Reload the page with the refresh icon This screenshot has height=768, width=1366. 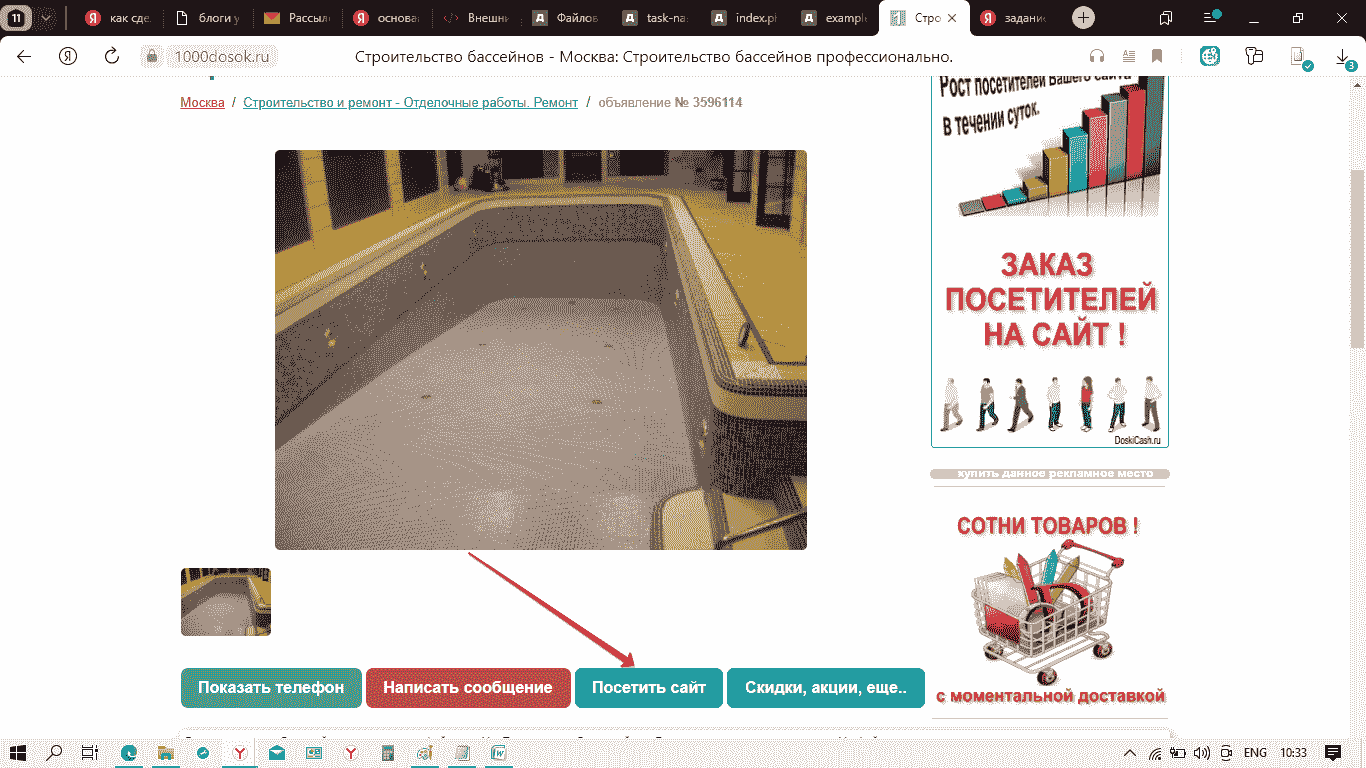112,56
